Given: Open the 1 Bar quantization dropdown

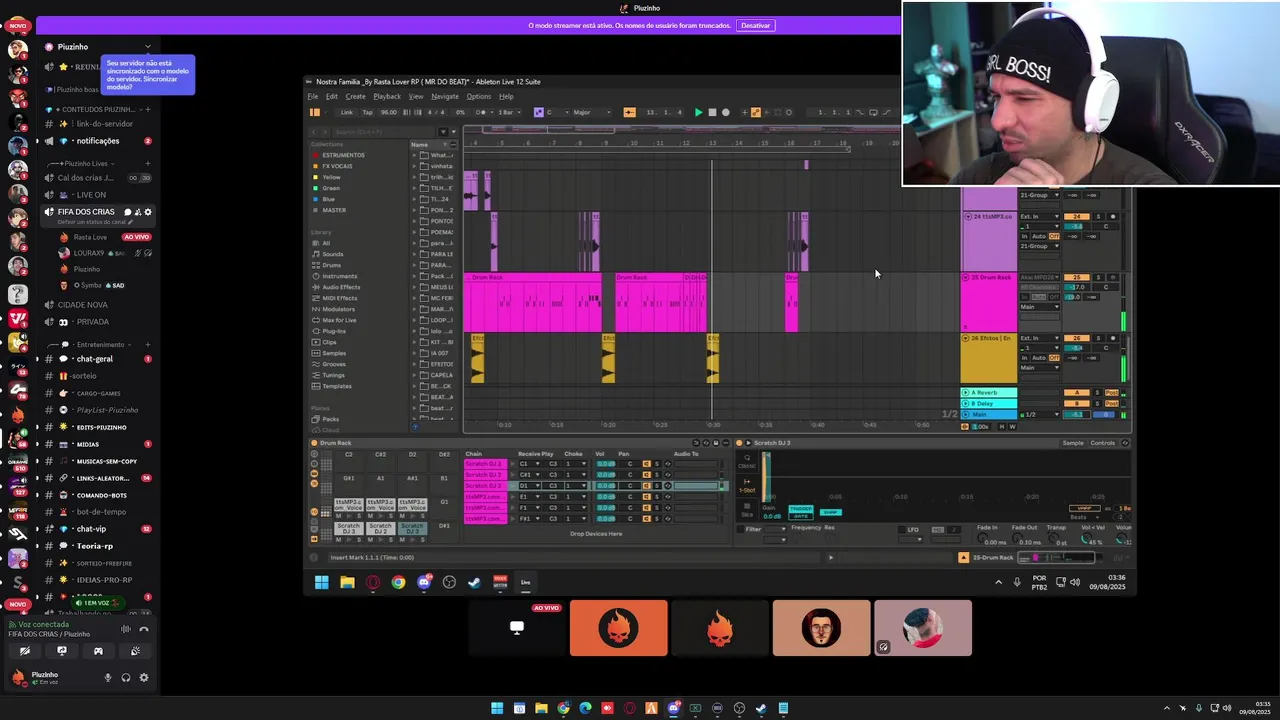Looking at the screenshot, I should click(508, 112).
